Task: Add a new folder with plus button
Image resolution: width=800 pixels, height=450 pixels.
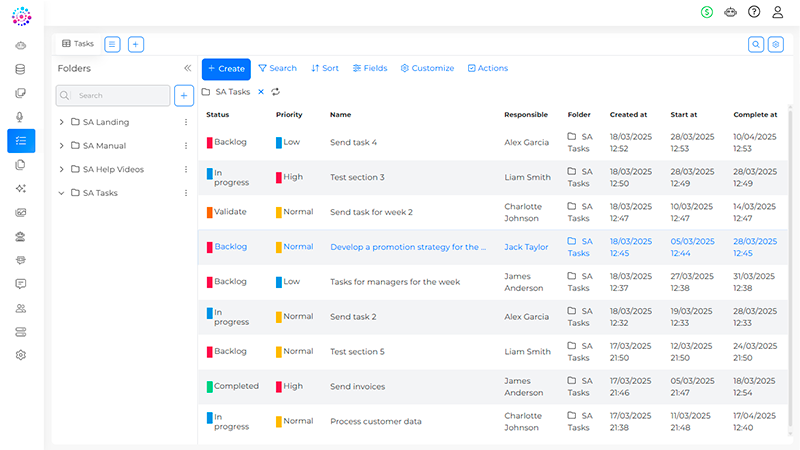Action: (184, 95)
